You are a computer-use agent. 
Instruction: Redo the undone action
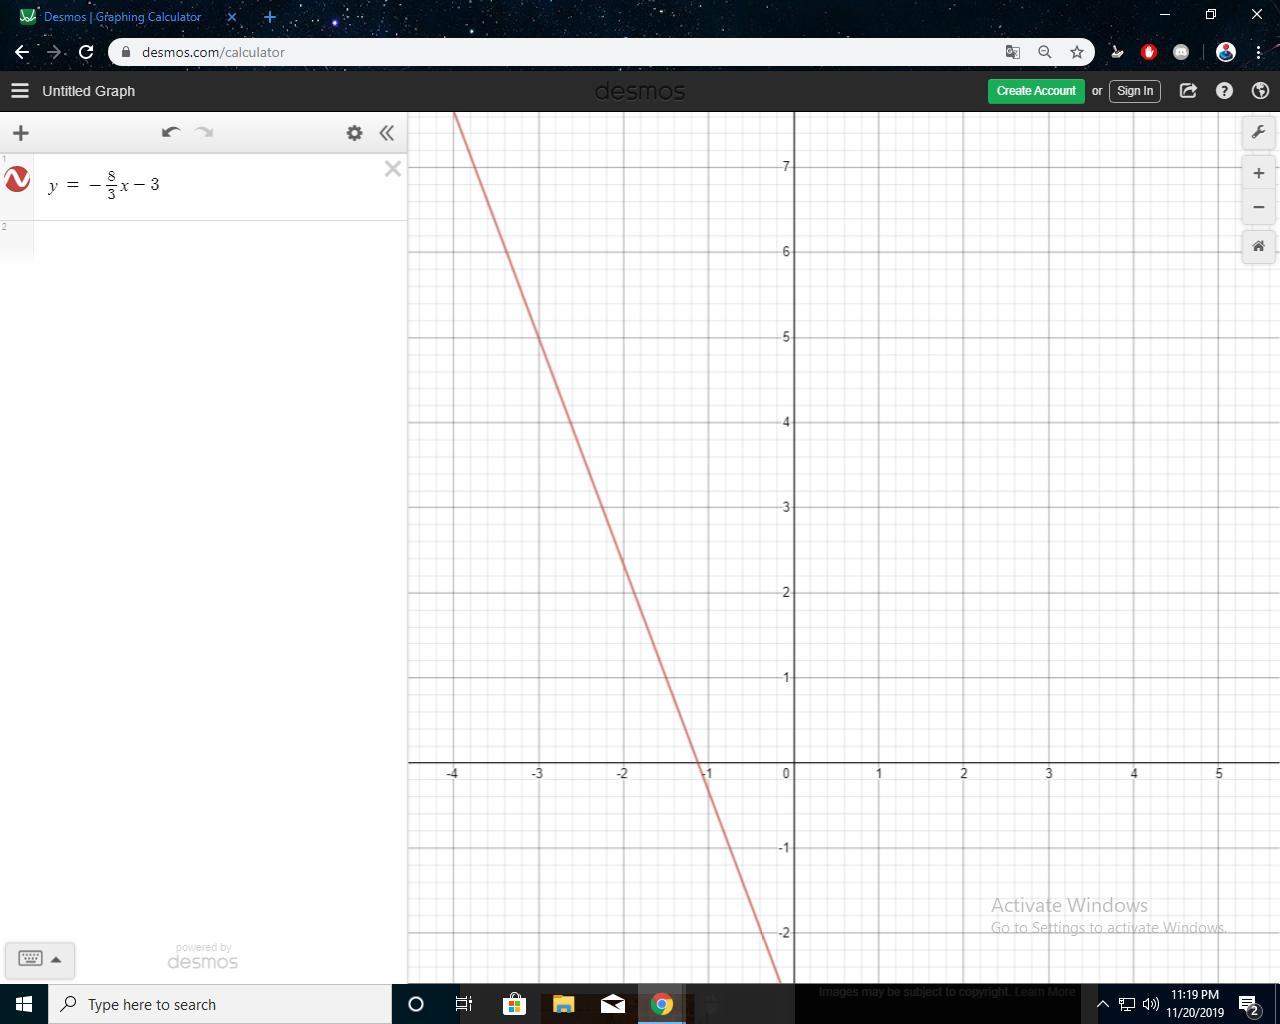(204, 132)
